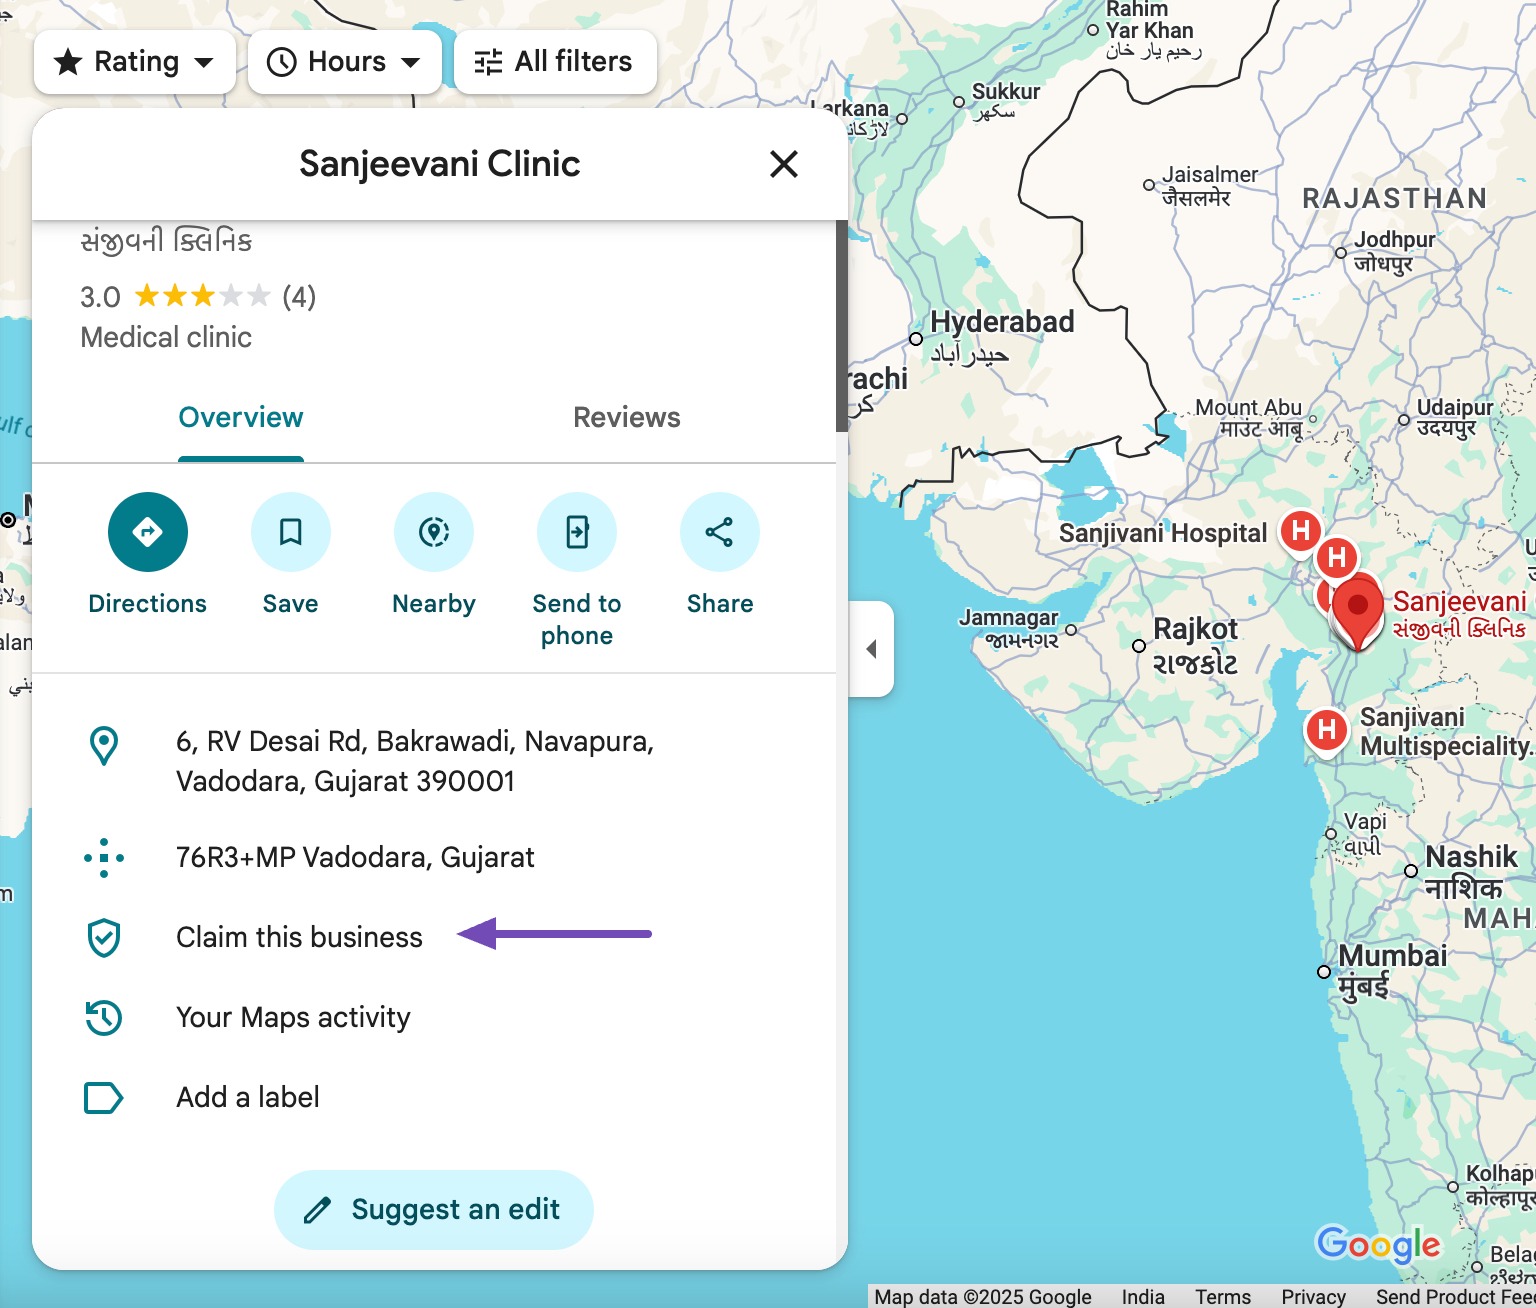
Task: Click Suggest an edit button
Action: [433, 1209]
